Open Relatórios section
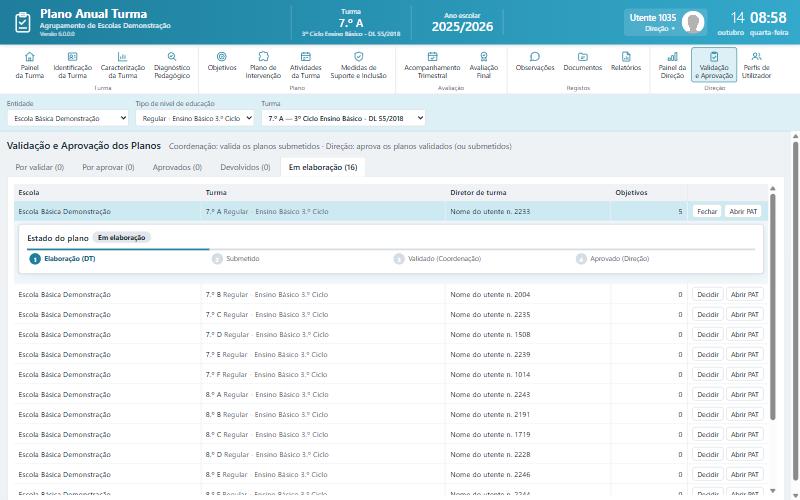This screenshot has height=500, width=800. [626, 62]
